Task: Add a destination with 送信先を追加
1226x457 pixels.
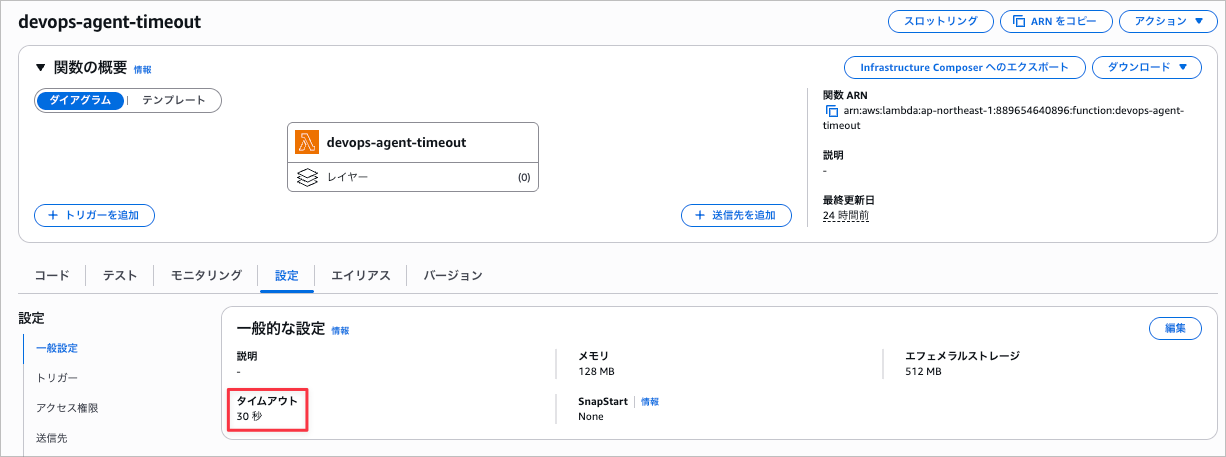Action: coord(736,215)
